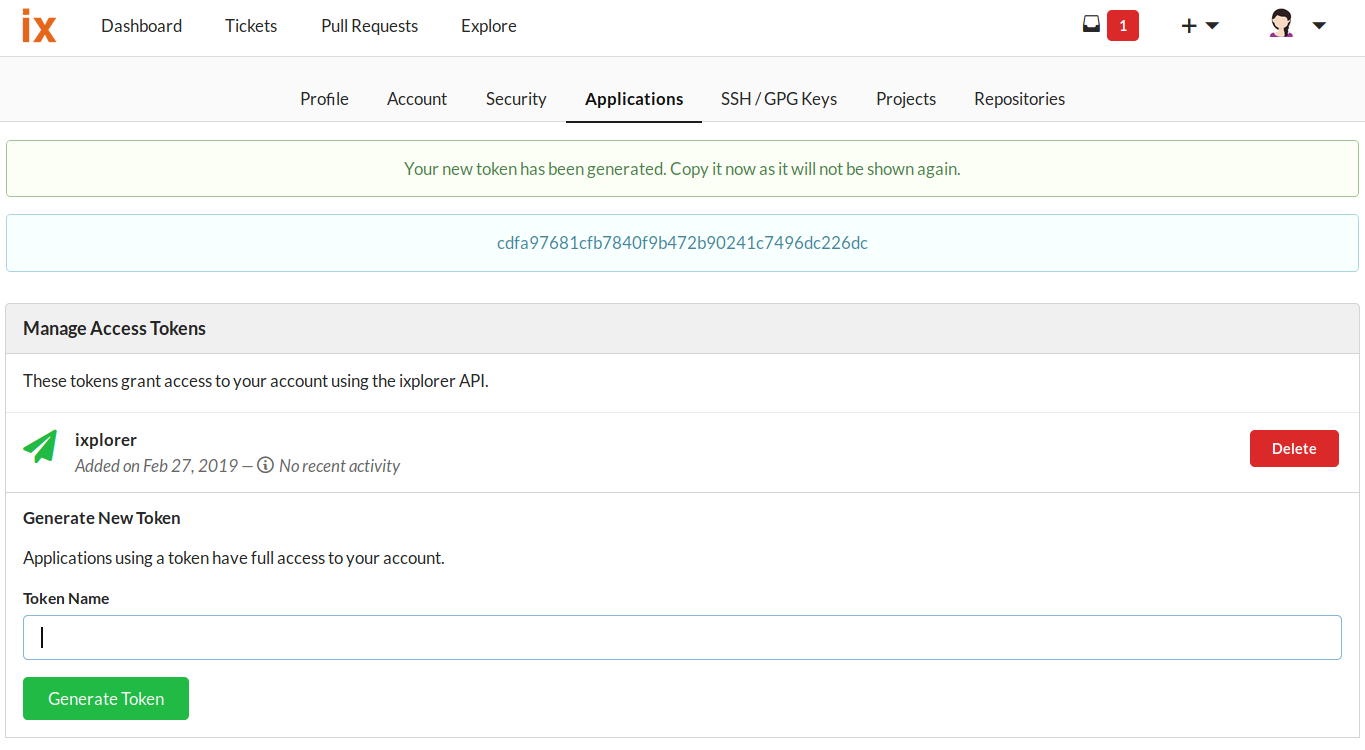Image resolution: width=1365 pixels, height=750 pixels.
Task: Delete the ixplorer access token
Action: [x=1294, y=448]
